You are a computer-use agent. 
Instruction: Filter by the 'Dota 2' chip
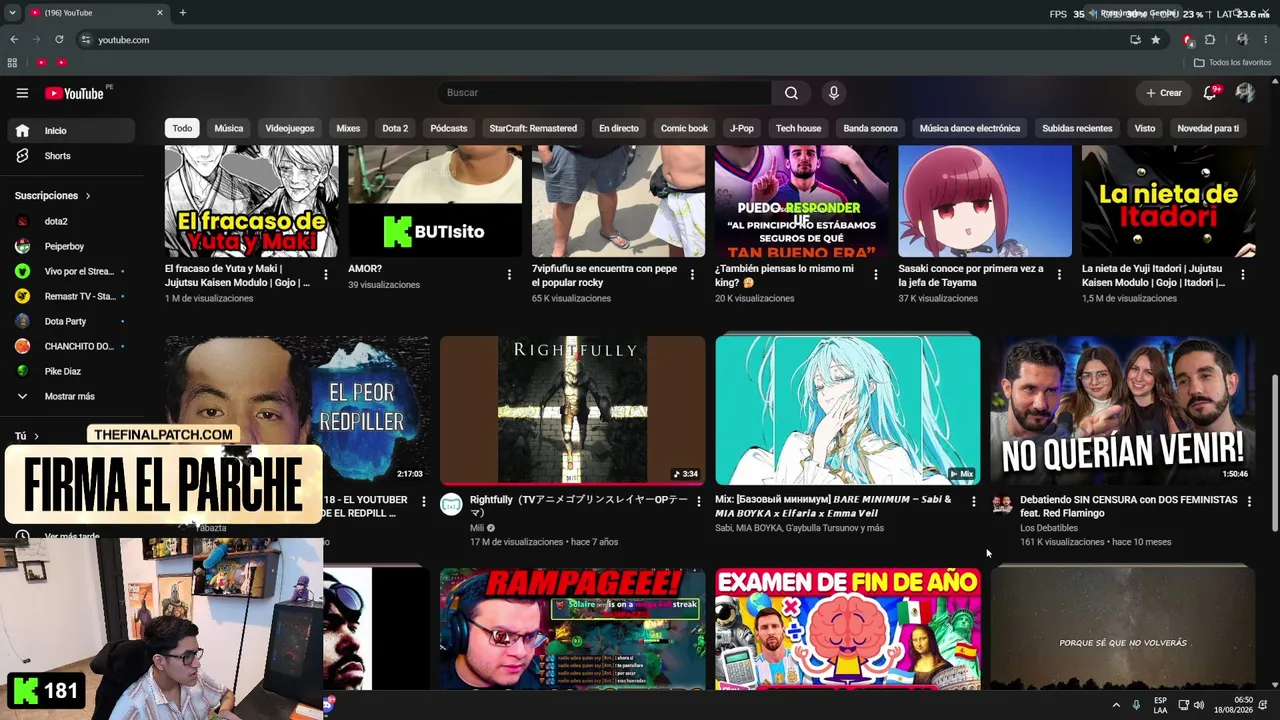(395, 128)
